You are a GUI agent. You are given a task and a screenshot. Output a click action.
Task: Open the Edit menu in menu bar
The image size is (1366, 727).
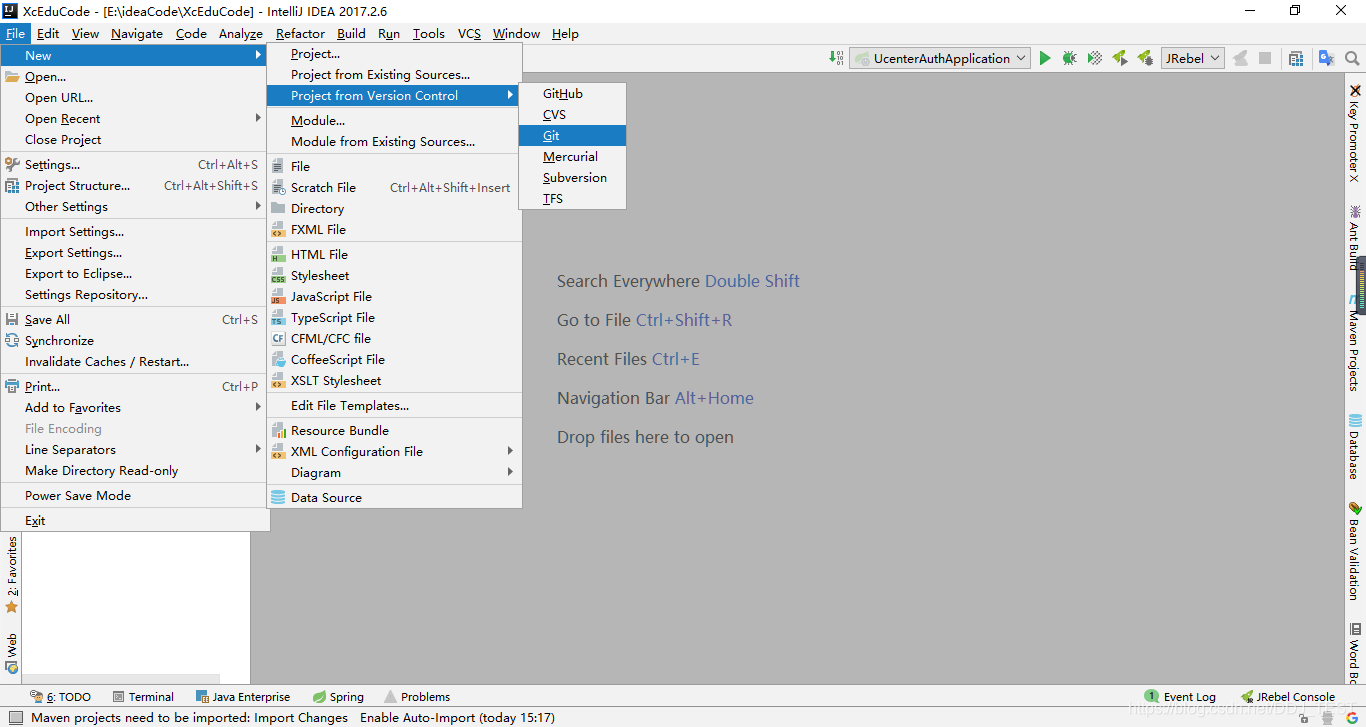pos(48,33)
